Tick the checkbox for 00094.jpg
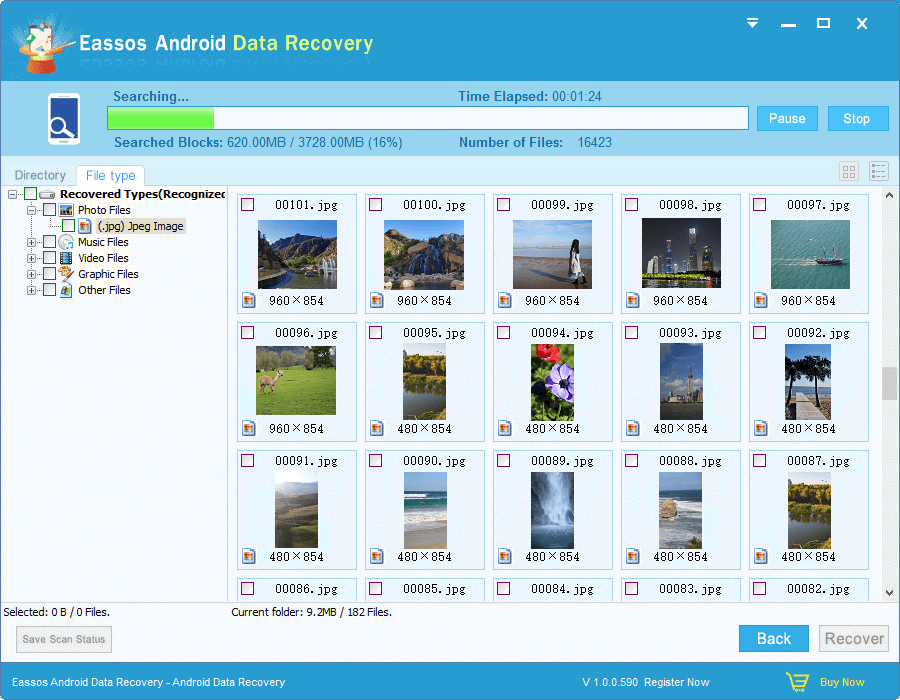This screenshot has width=900, height=700. [x=504, y=333]
